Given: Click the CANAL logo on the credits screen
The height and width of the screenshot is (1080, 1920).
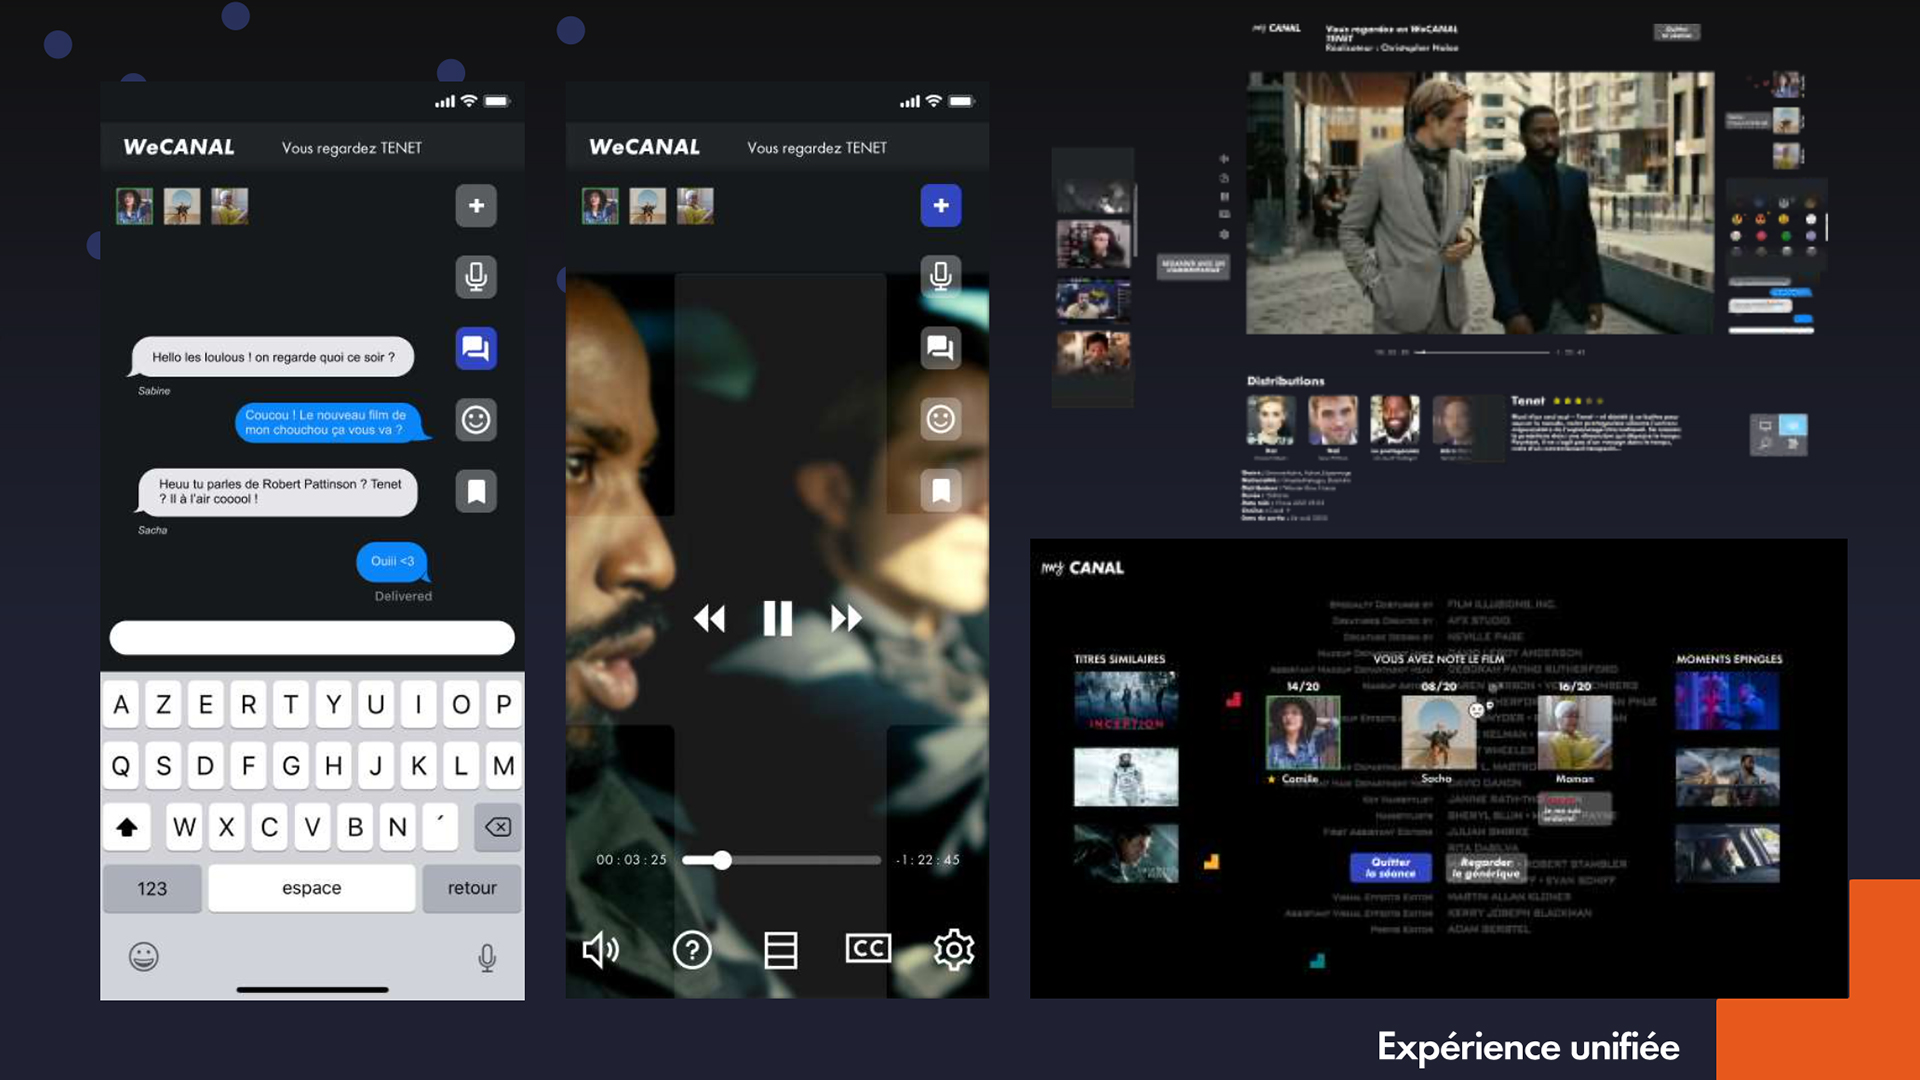Looking at the screenshot, I should pos(1082,568).
